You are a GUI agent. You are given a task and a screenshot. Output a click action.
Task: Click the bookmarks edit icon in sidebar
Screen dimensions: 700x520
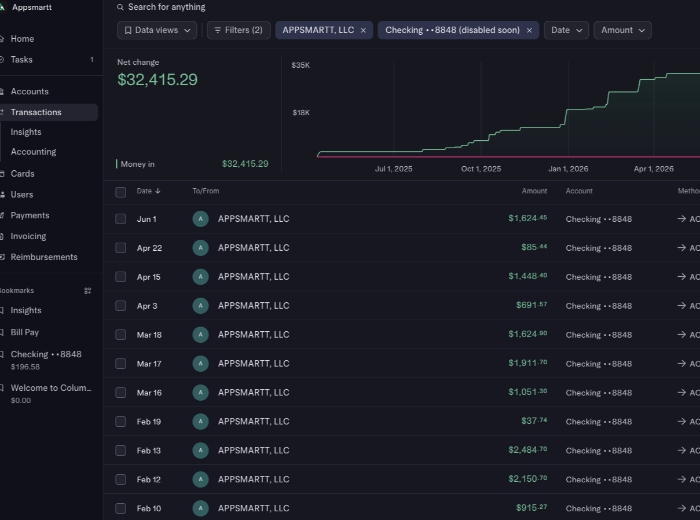(88, 291)
